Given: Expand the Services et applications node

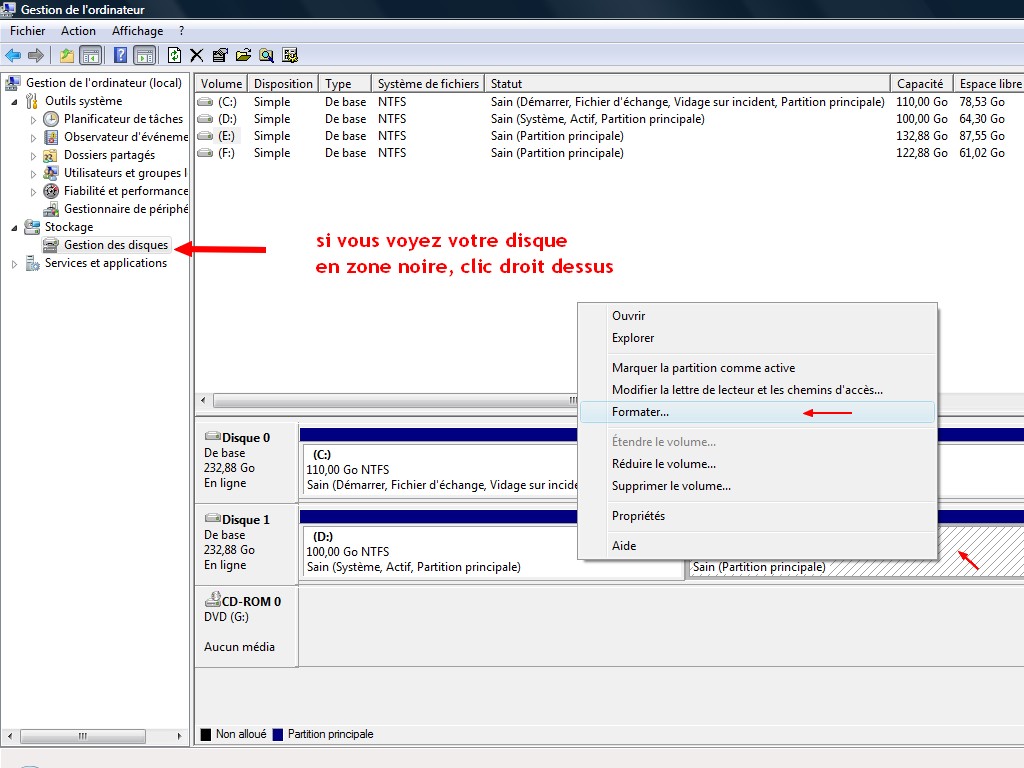Looking at the screenshot, I should pyautogui.click(x=14, y=264).
